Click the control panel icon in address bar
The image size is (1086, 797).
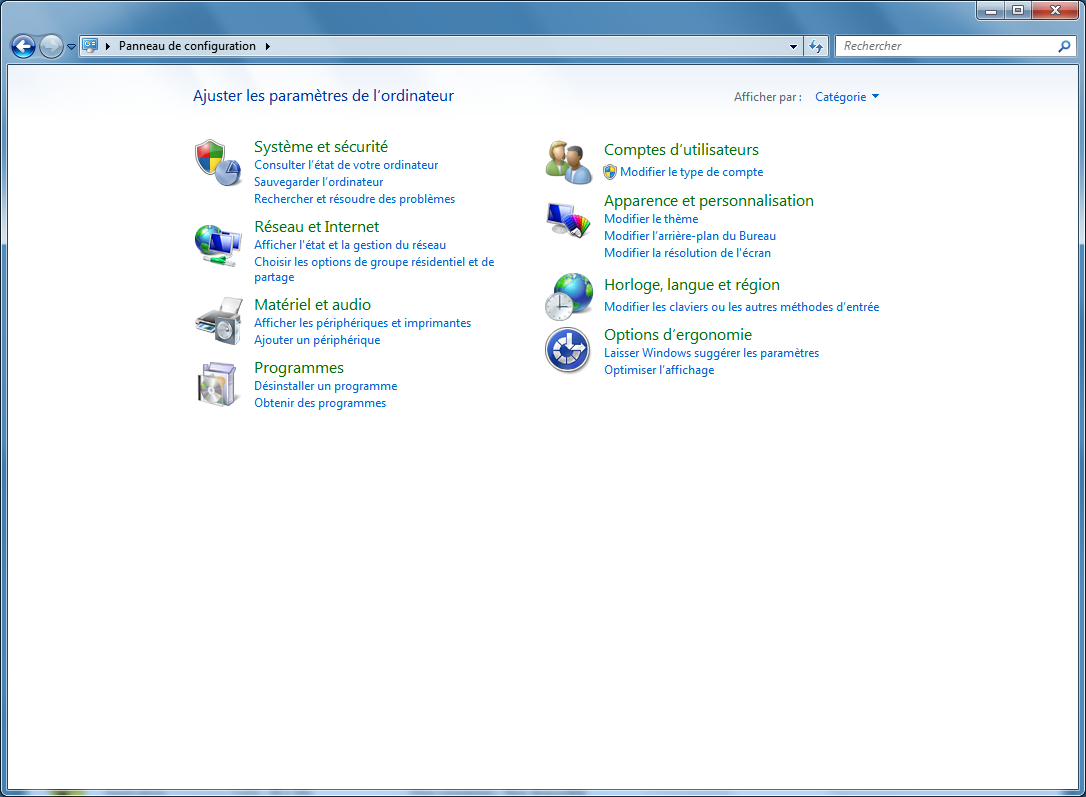(x=90, y=46)
